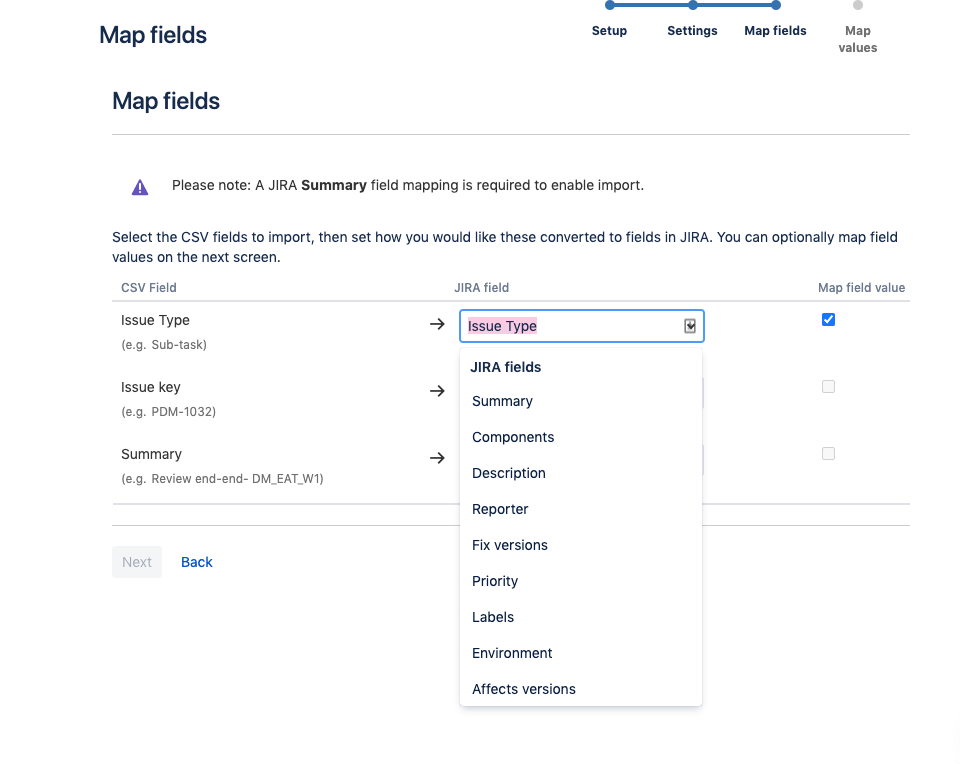Select Summary from JIRA fields list

[x=580, y=402]
